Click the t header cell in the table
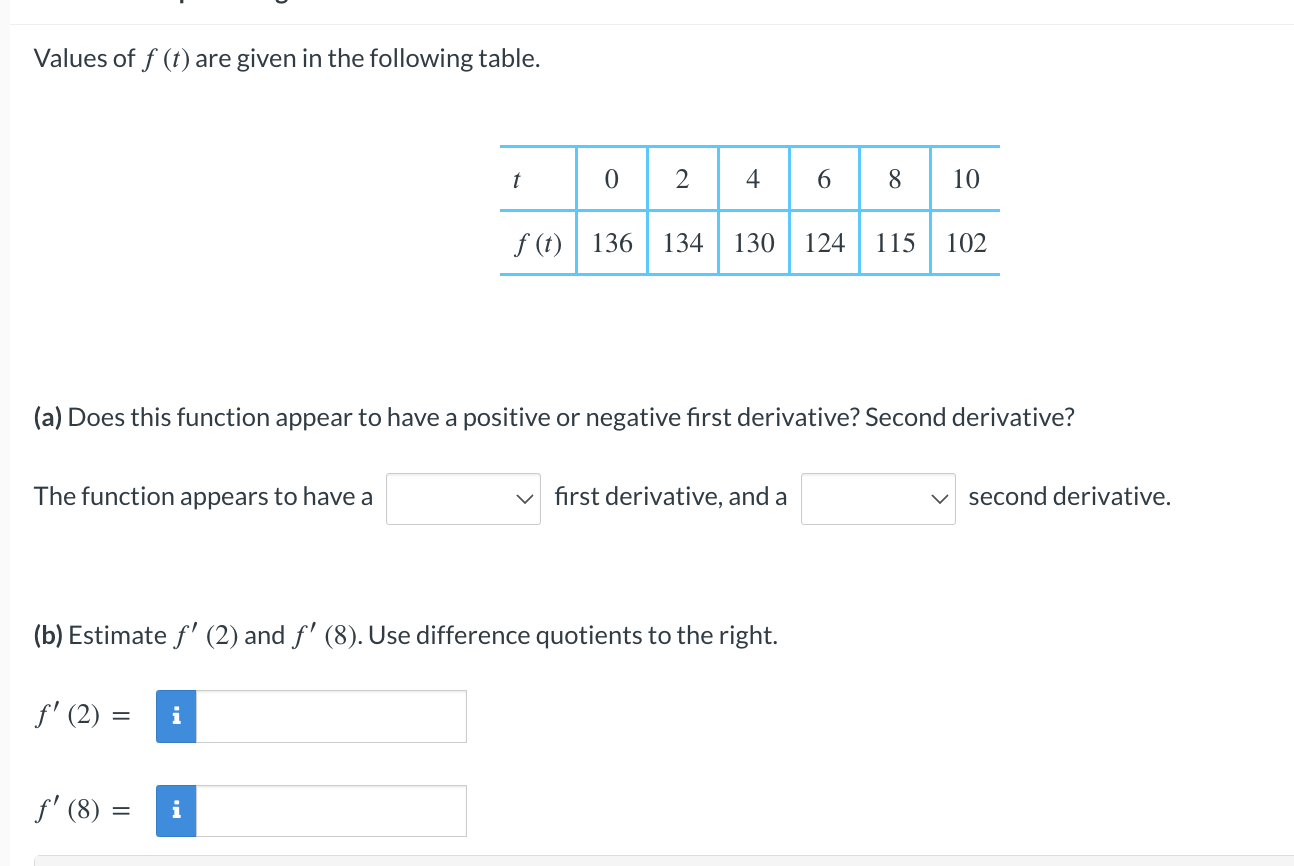Viewport: 1294px width, 866px height. pos(516,178)
